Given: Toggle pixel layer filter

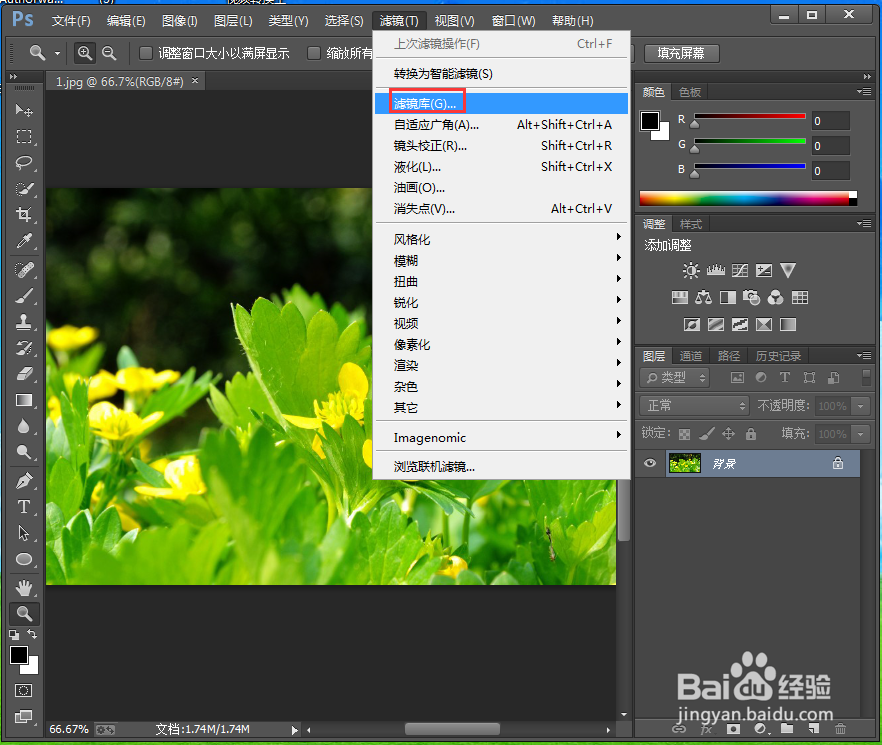Looking at the screenshot, I should 737,378.
